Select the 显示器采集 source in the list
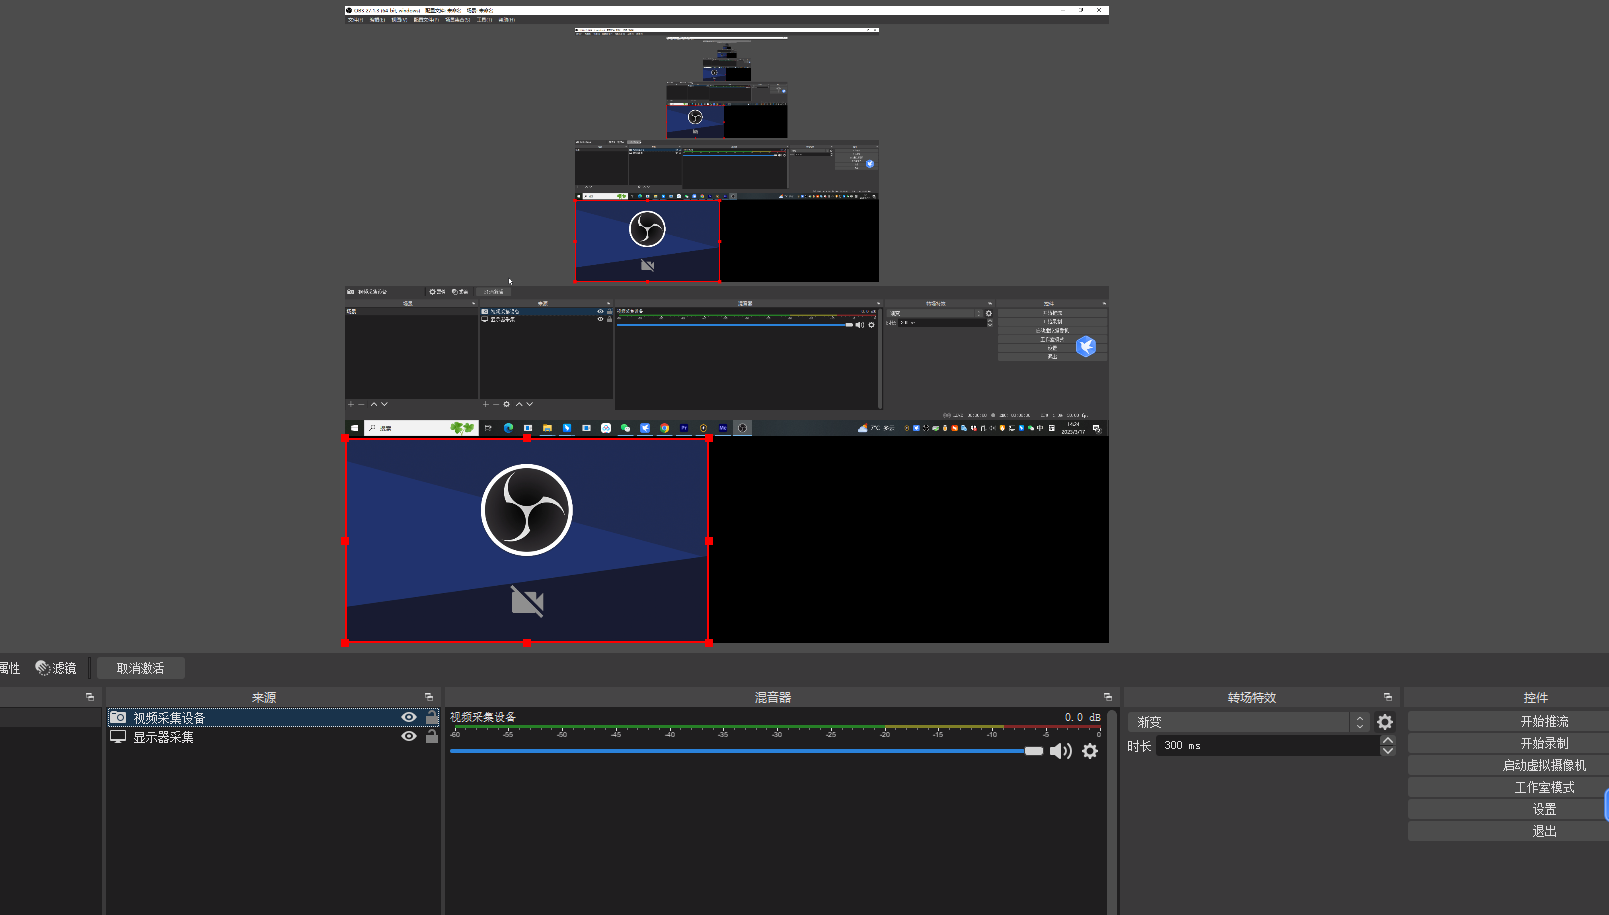The image size is (1609, 915). point(164,737)
